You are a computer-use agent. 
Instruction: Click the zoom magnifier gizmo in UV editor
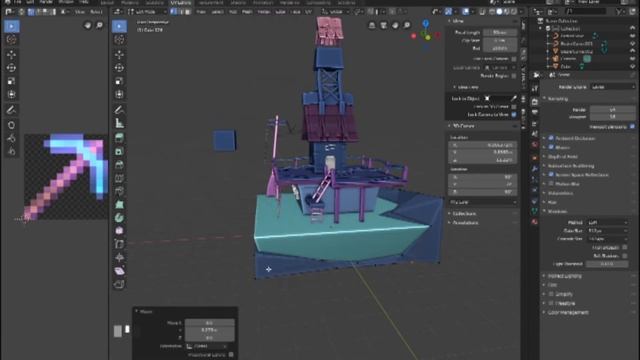tap(100, 25)
